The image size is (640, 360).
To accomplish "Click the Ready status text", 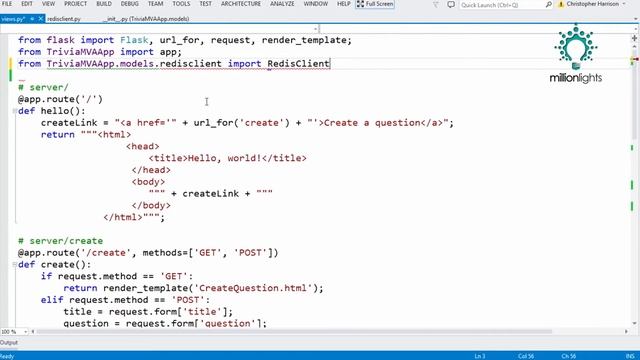I will 7,356.
